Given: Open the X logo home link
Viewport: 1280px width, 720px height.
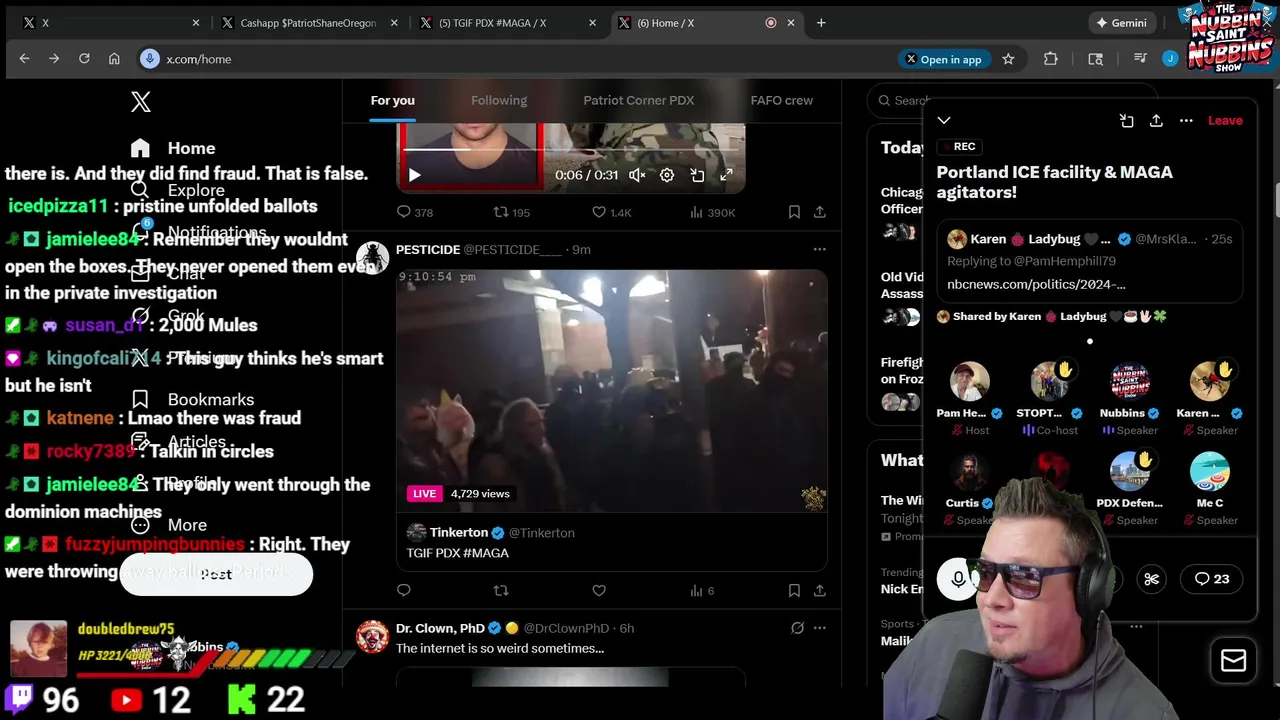Looking at the screenshot, I should coord(141,101).
